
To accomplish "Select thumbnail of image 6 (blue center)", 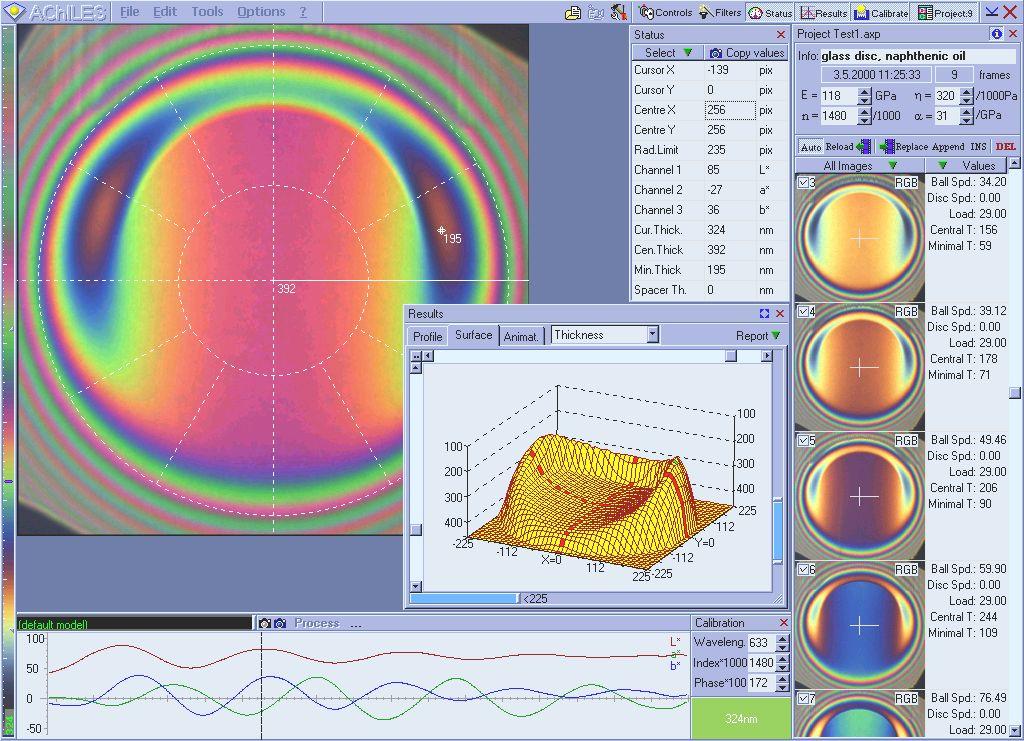I will (x=860, y=625).
